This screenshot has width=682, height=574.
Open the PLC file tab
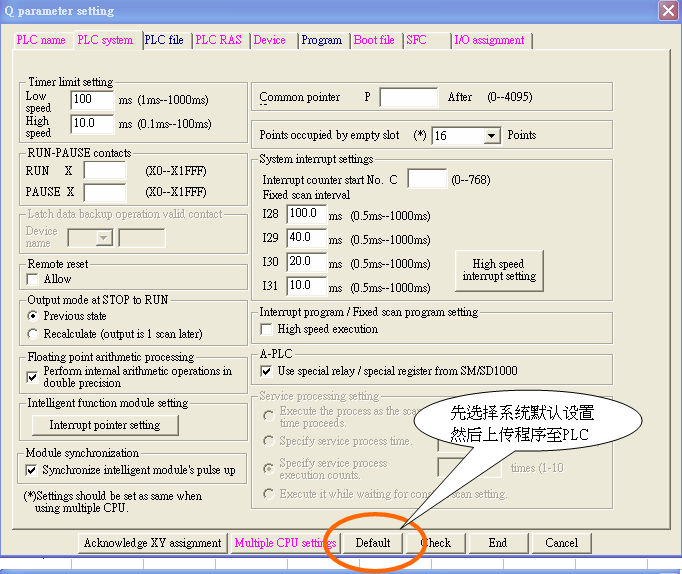[x=164, y=40]
